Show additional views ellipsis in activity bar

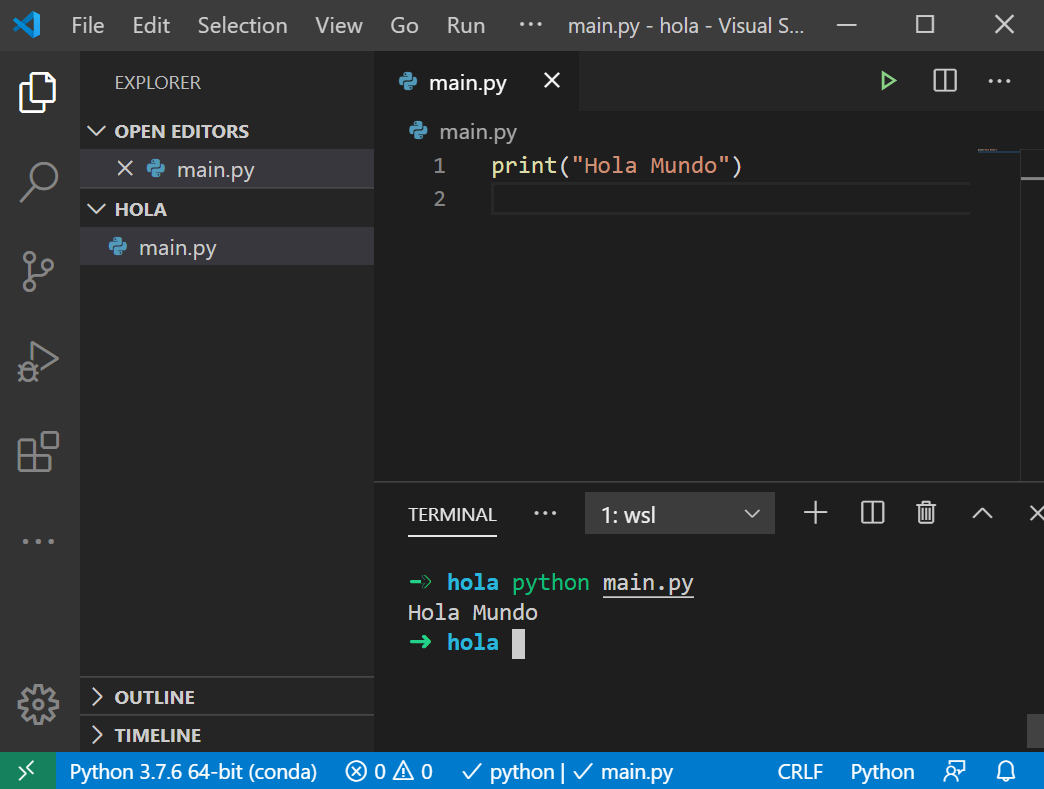pyautogui.click(x=38, y=541)
